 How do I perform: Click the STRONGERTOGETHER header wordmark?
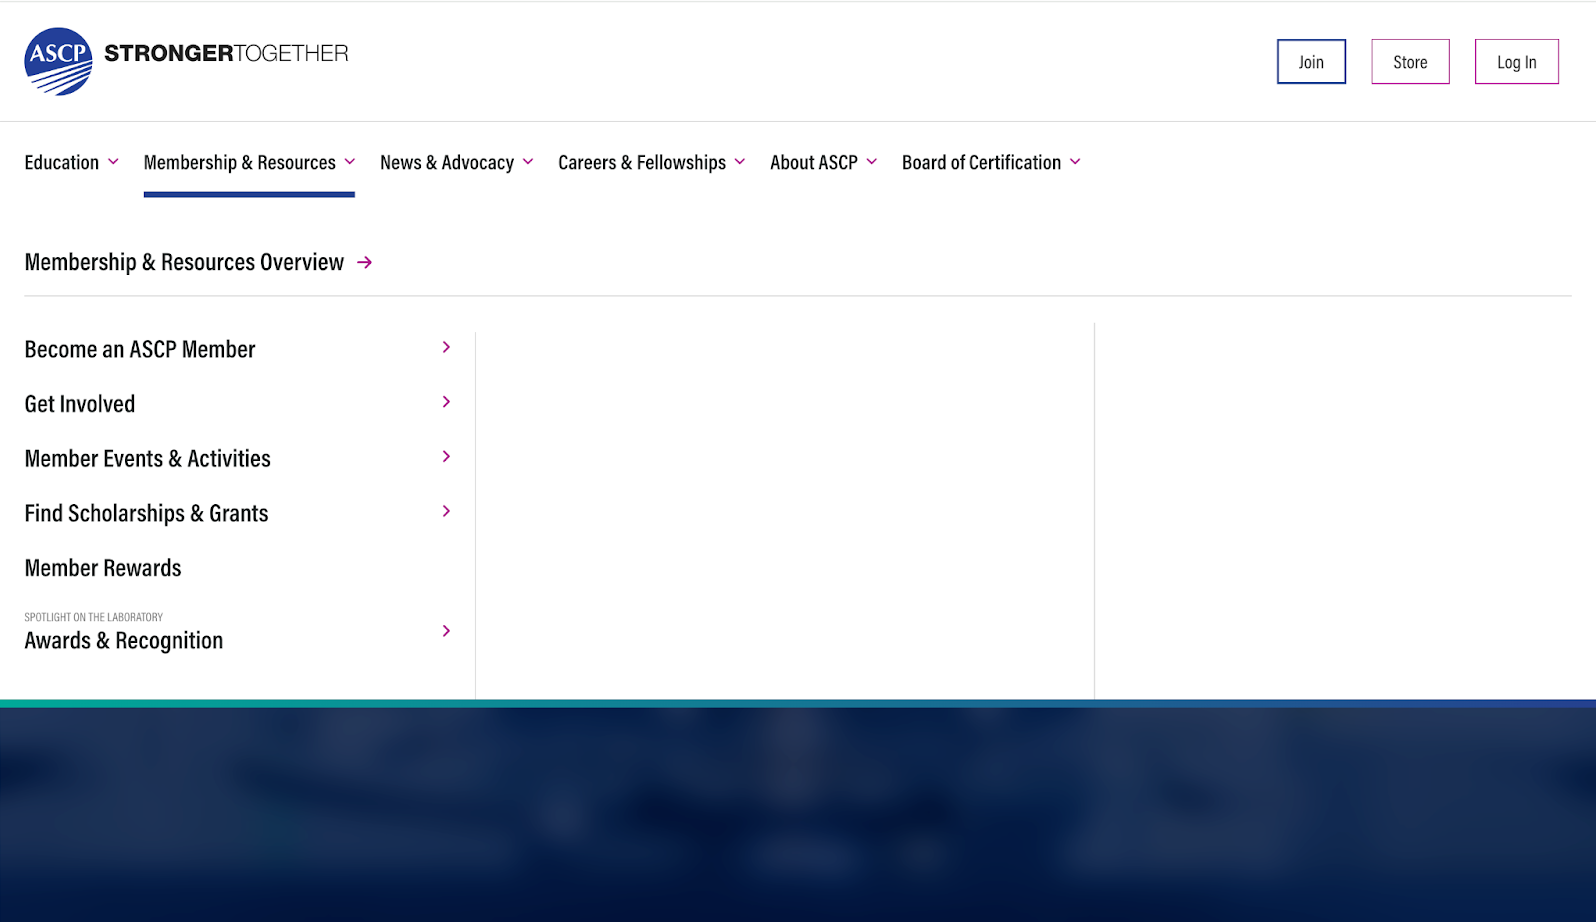(226, 53)
